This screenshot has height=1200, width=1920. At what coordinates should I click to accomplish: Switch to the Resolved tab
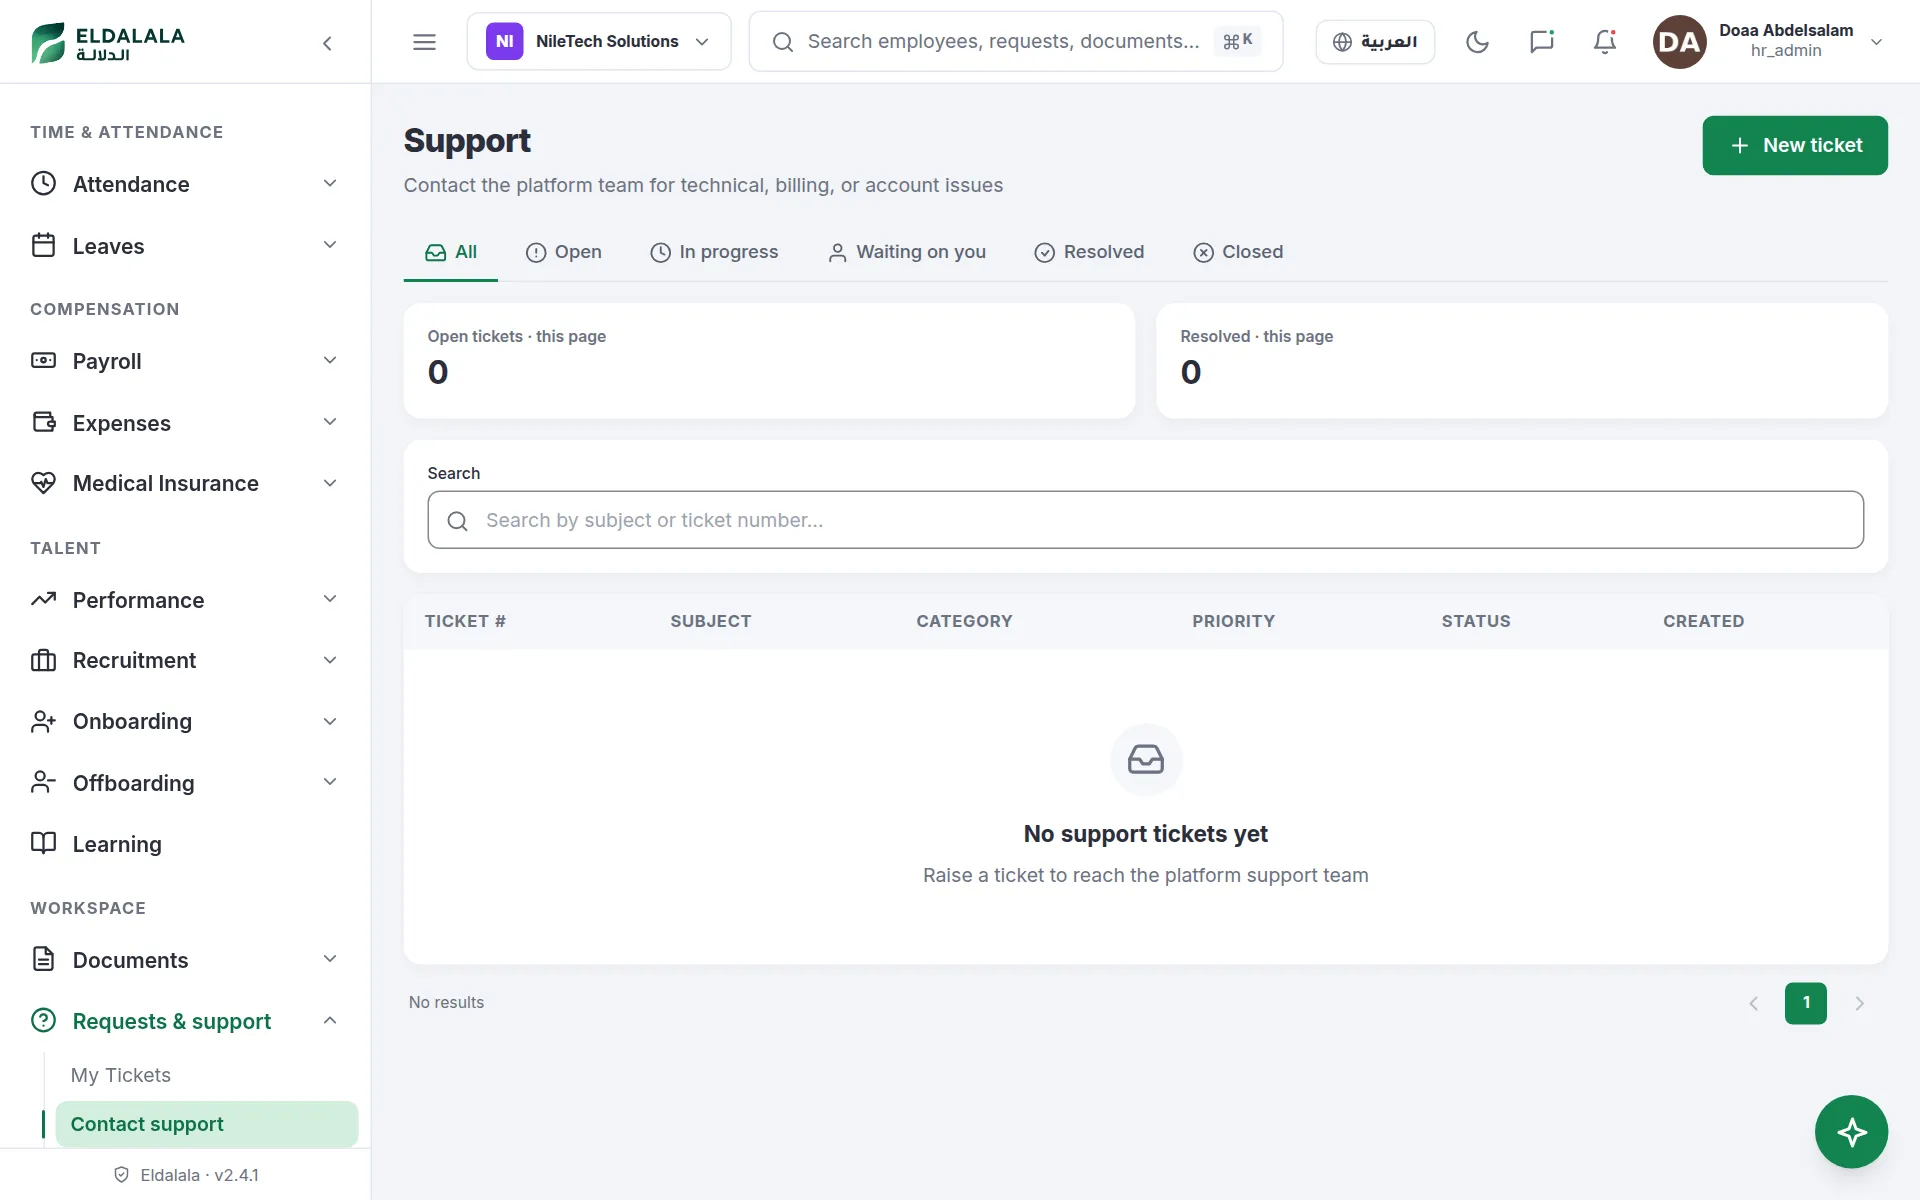click(x=1089, y=252)
